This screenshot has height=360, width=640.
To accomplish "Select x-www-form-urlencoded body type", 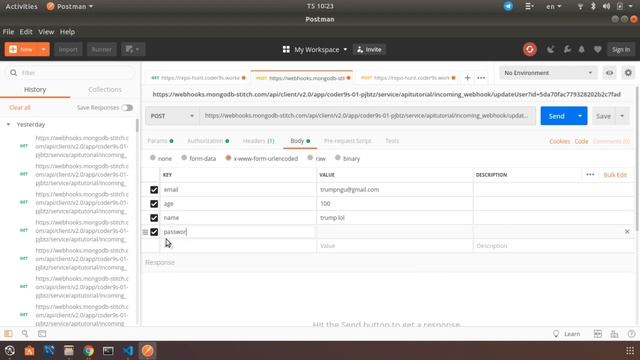I will tap(228, 158).
